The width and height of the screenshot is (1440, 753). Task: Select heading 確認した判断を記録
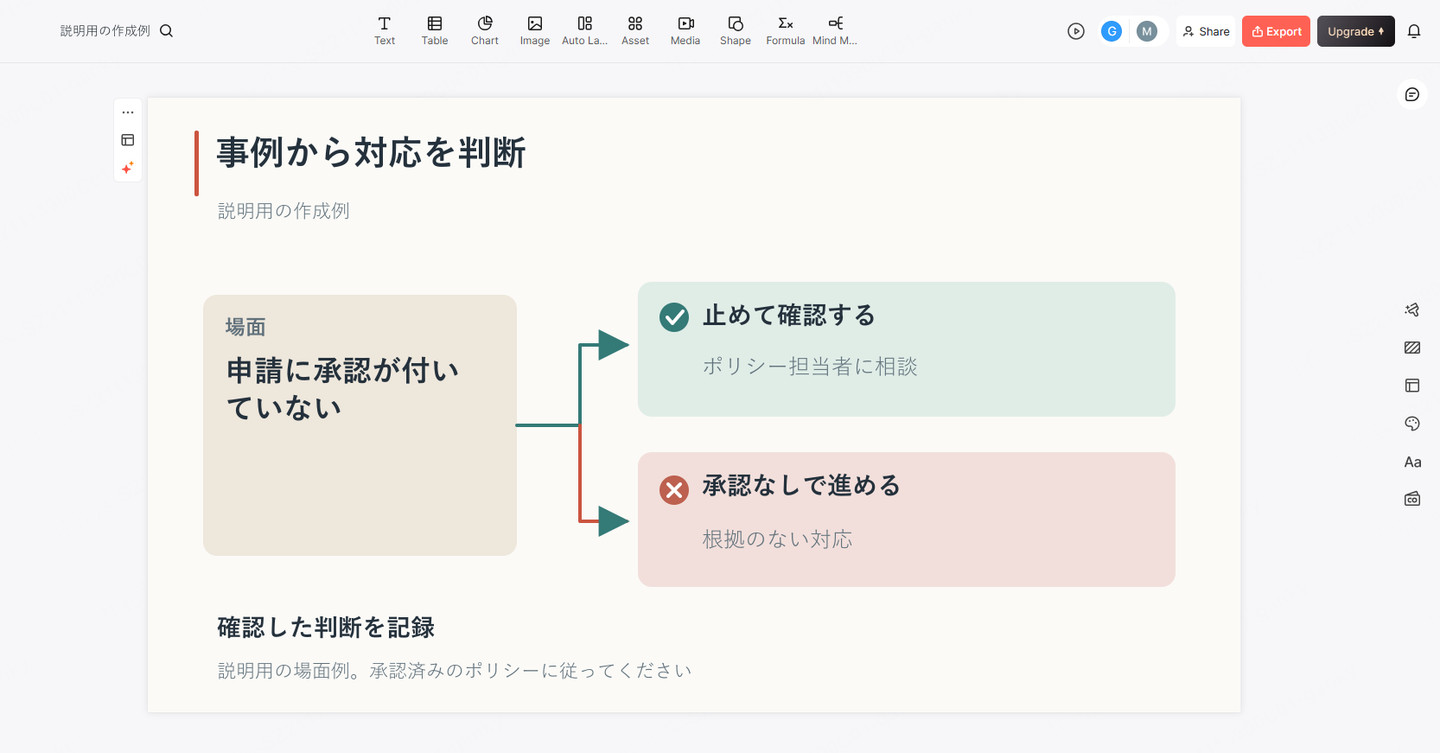326,628
